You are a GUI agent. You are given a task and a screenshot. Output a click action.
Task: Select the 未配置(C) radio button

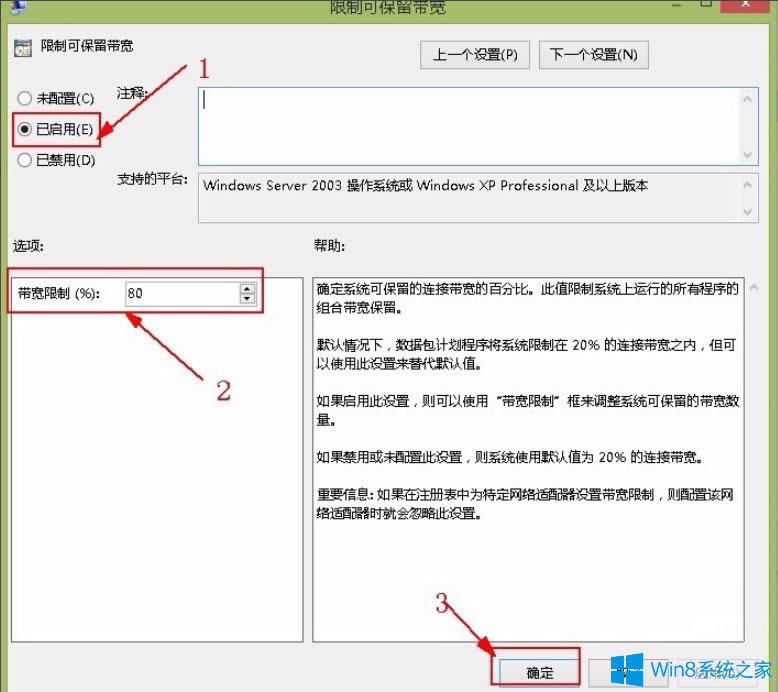click(25, 98)
